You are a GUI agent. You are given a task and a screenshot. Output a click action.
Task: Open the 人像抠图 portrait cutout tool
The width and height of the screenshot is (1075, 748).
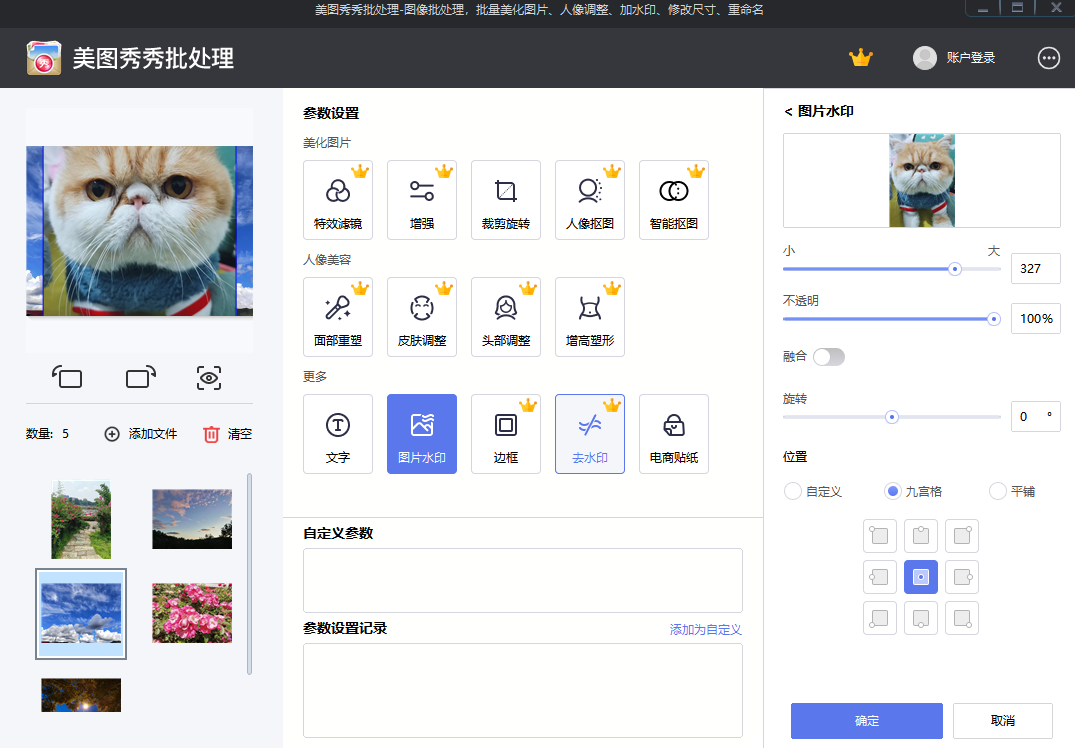pyautogui.click(x=589, y=199)
